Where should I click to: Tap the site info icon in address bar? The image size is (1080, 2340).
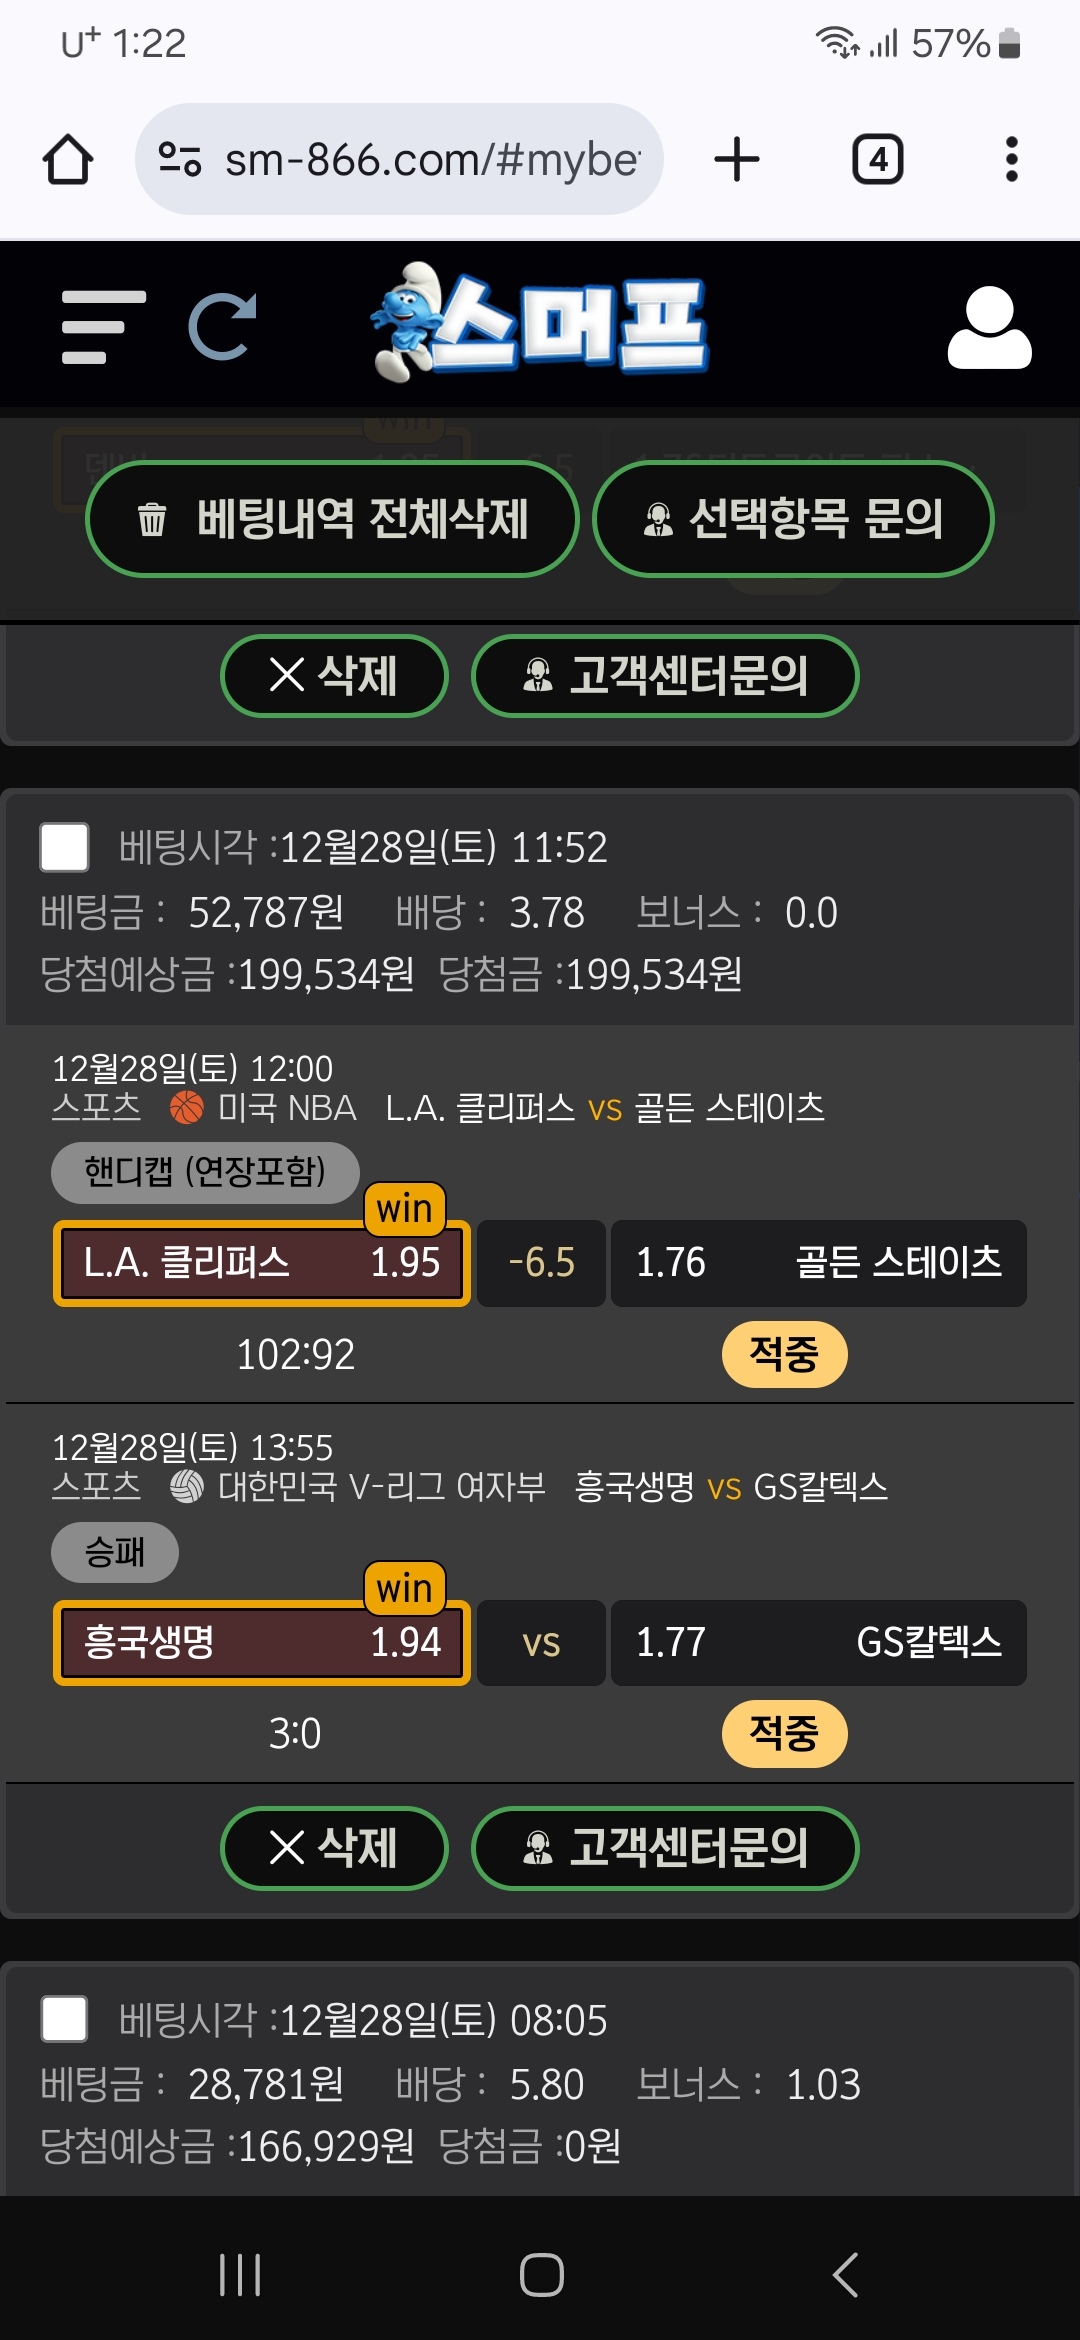(x=180, y=160)
